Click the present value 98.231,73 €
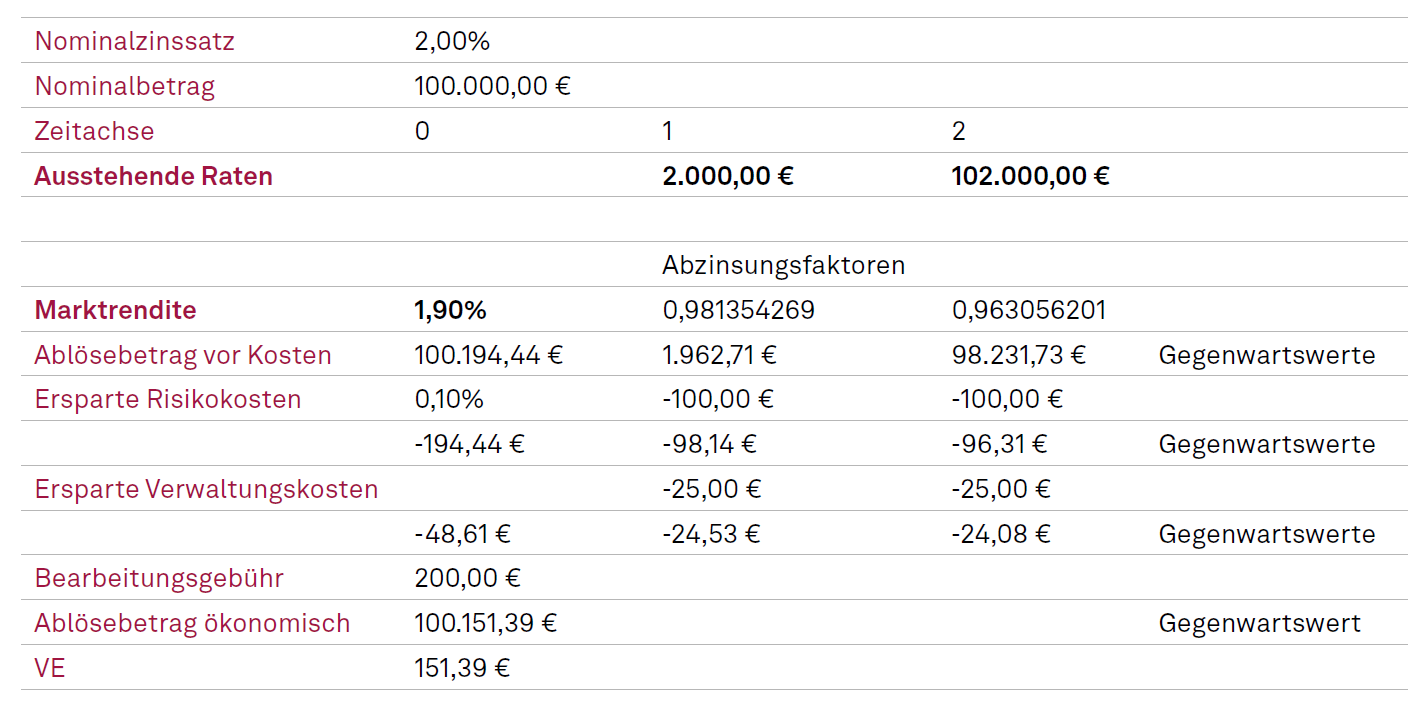The image size is (1418, 702). pos(1018,355)
